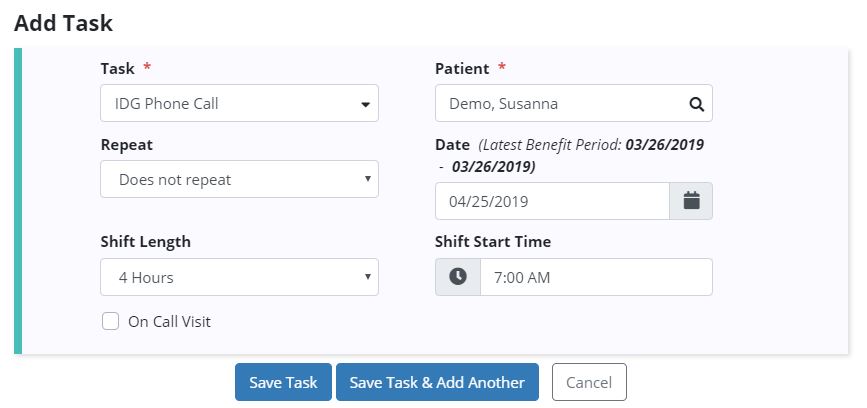The height and width of the screenshot is (408, 867).
Task: Click the Patient field containing Demo, Susanna
Action: coord(560,103)
